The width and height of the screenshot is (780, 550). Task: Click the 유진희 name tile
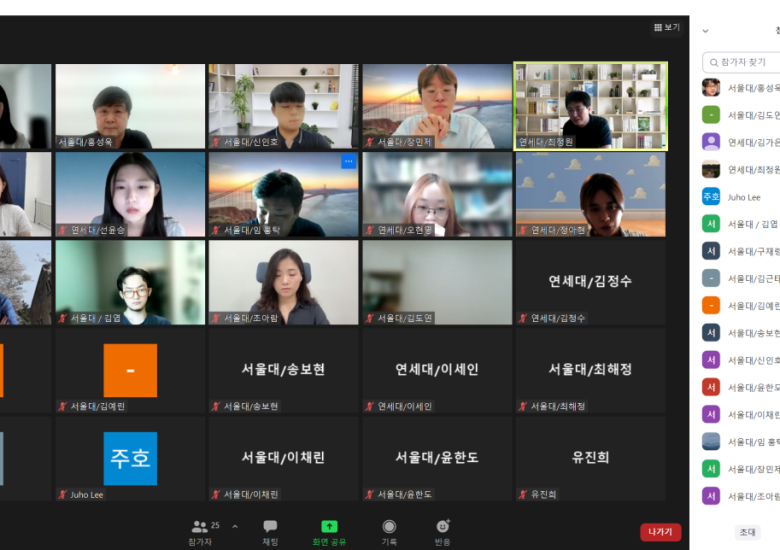click(590, 458)
